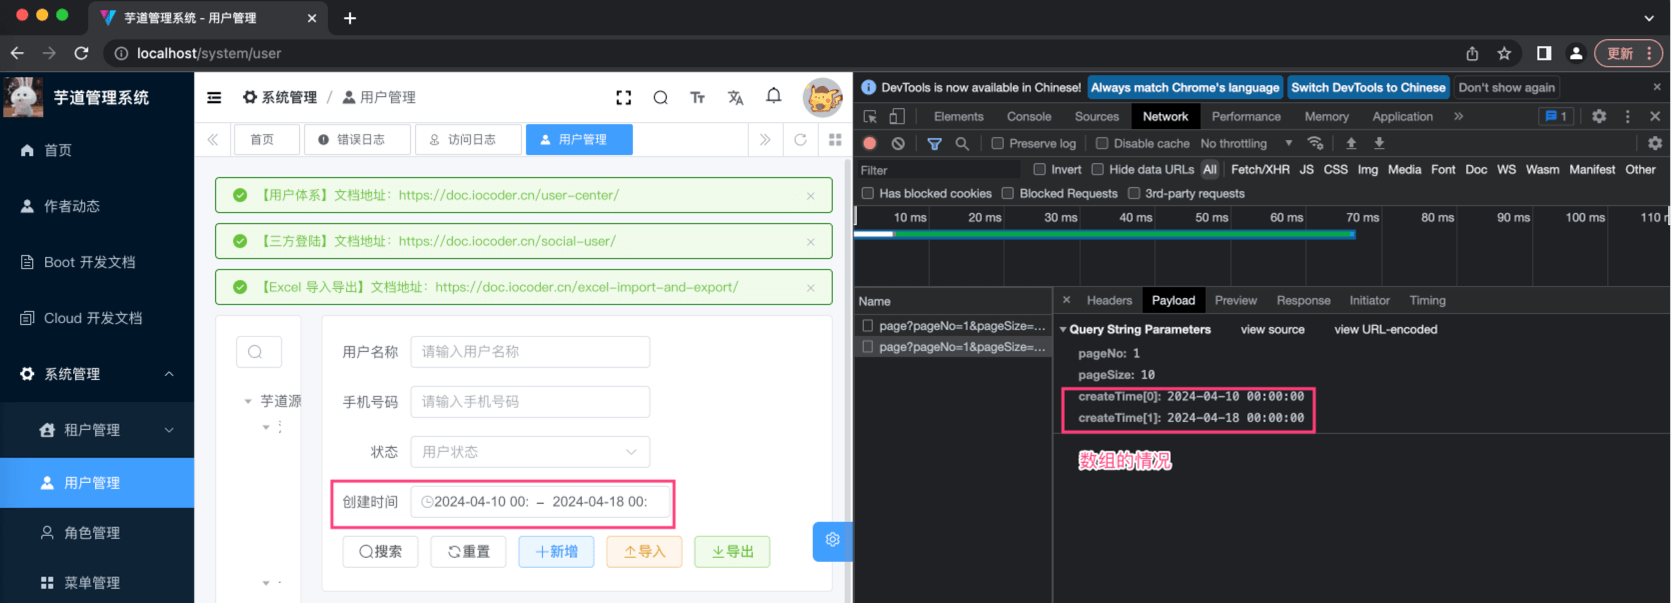Viewport: 1671px width, 603px height.
Task: Click the blue floating settings gear button
Action: tap(832, 540)
